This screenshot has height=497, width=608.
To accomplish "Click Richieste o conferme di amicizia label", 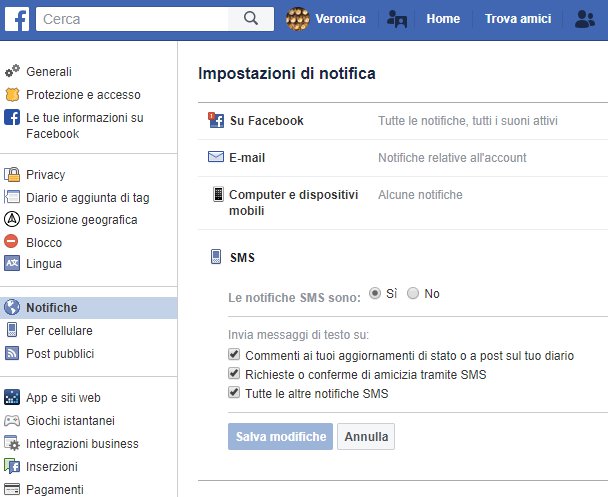I will pos(366,374).
